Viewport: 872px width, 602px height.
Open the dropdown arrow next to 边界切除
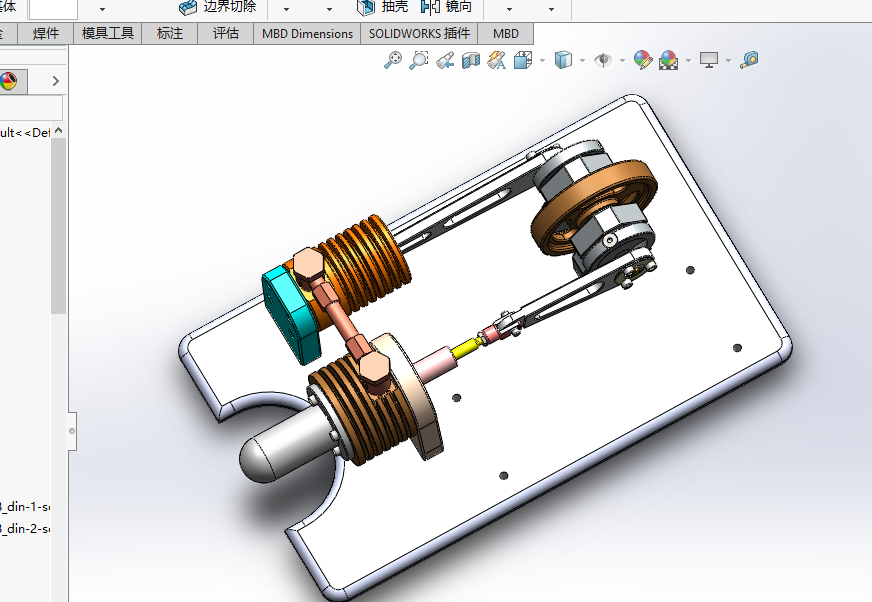[286, 9]
